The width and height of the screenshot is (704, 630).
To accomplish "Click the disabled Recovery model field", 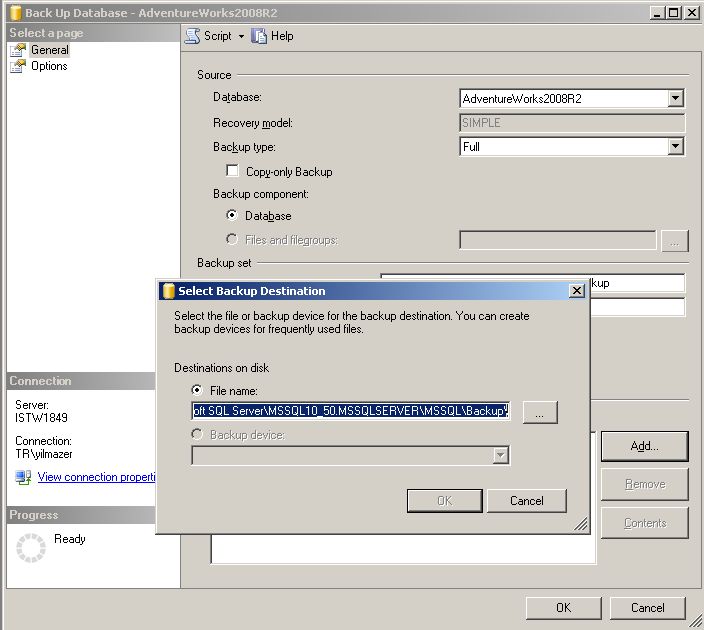I will tap(572, 123).
